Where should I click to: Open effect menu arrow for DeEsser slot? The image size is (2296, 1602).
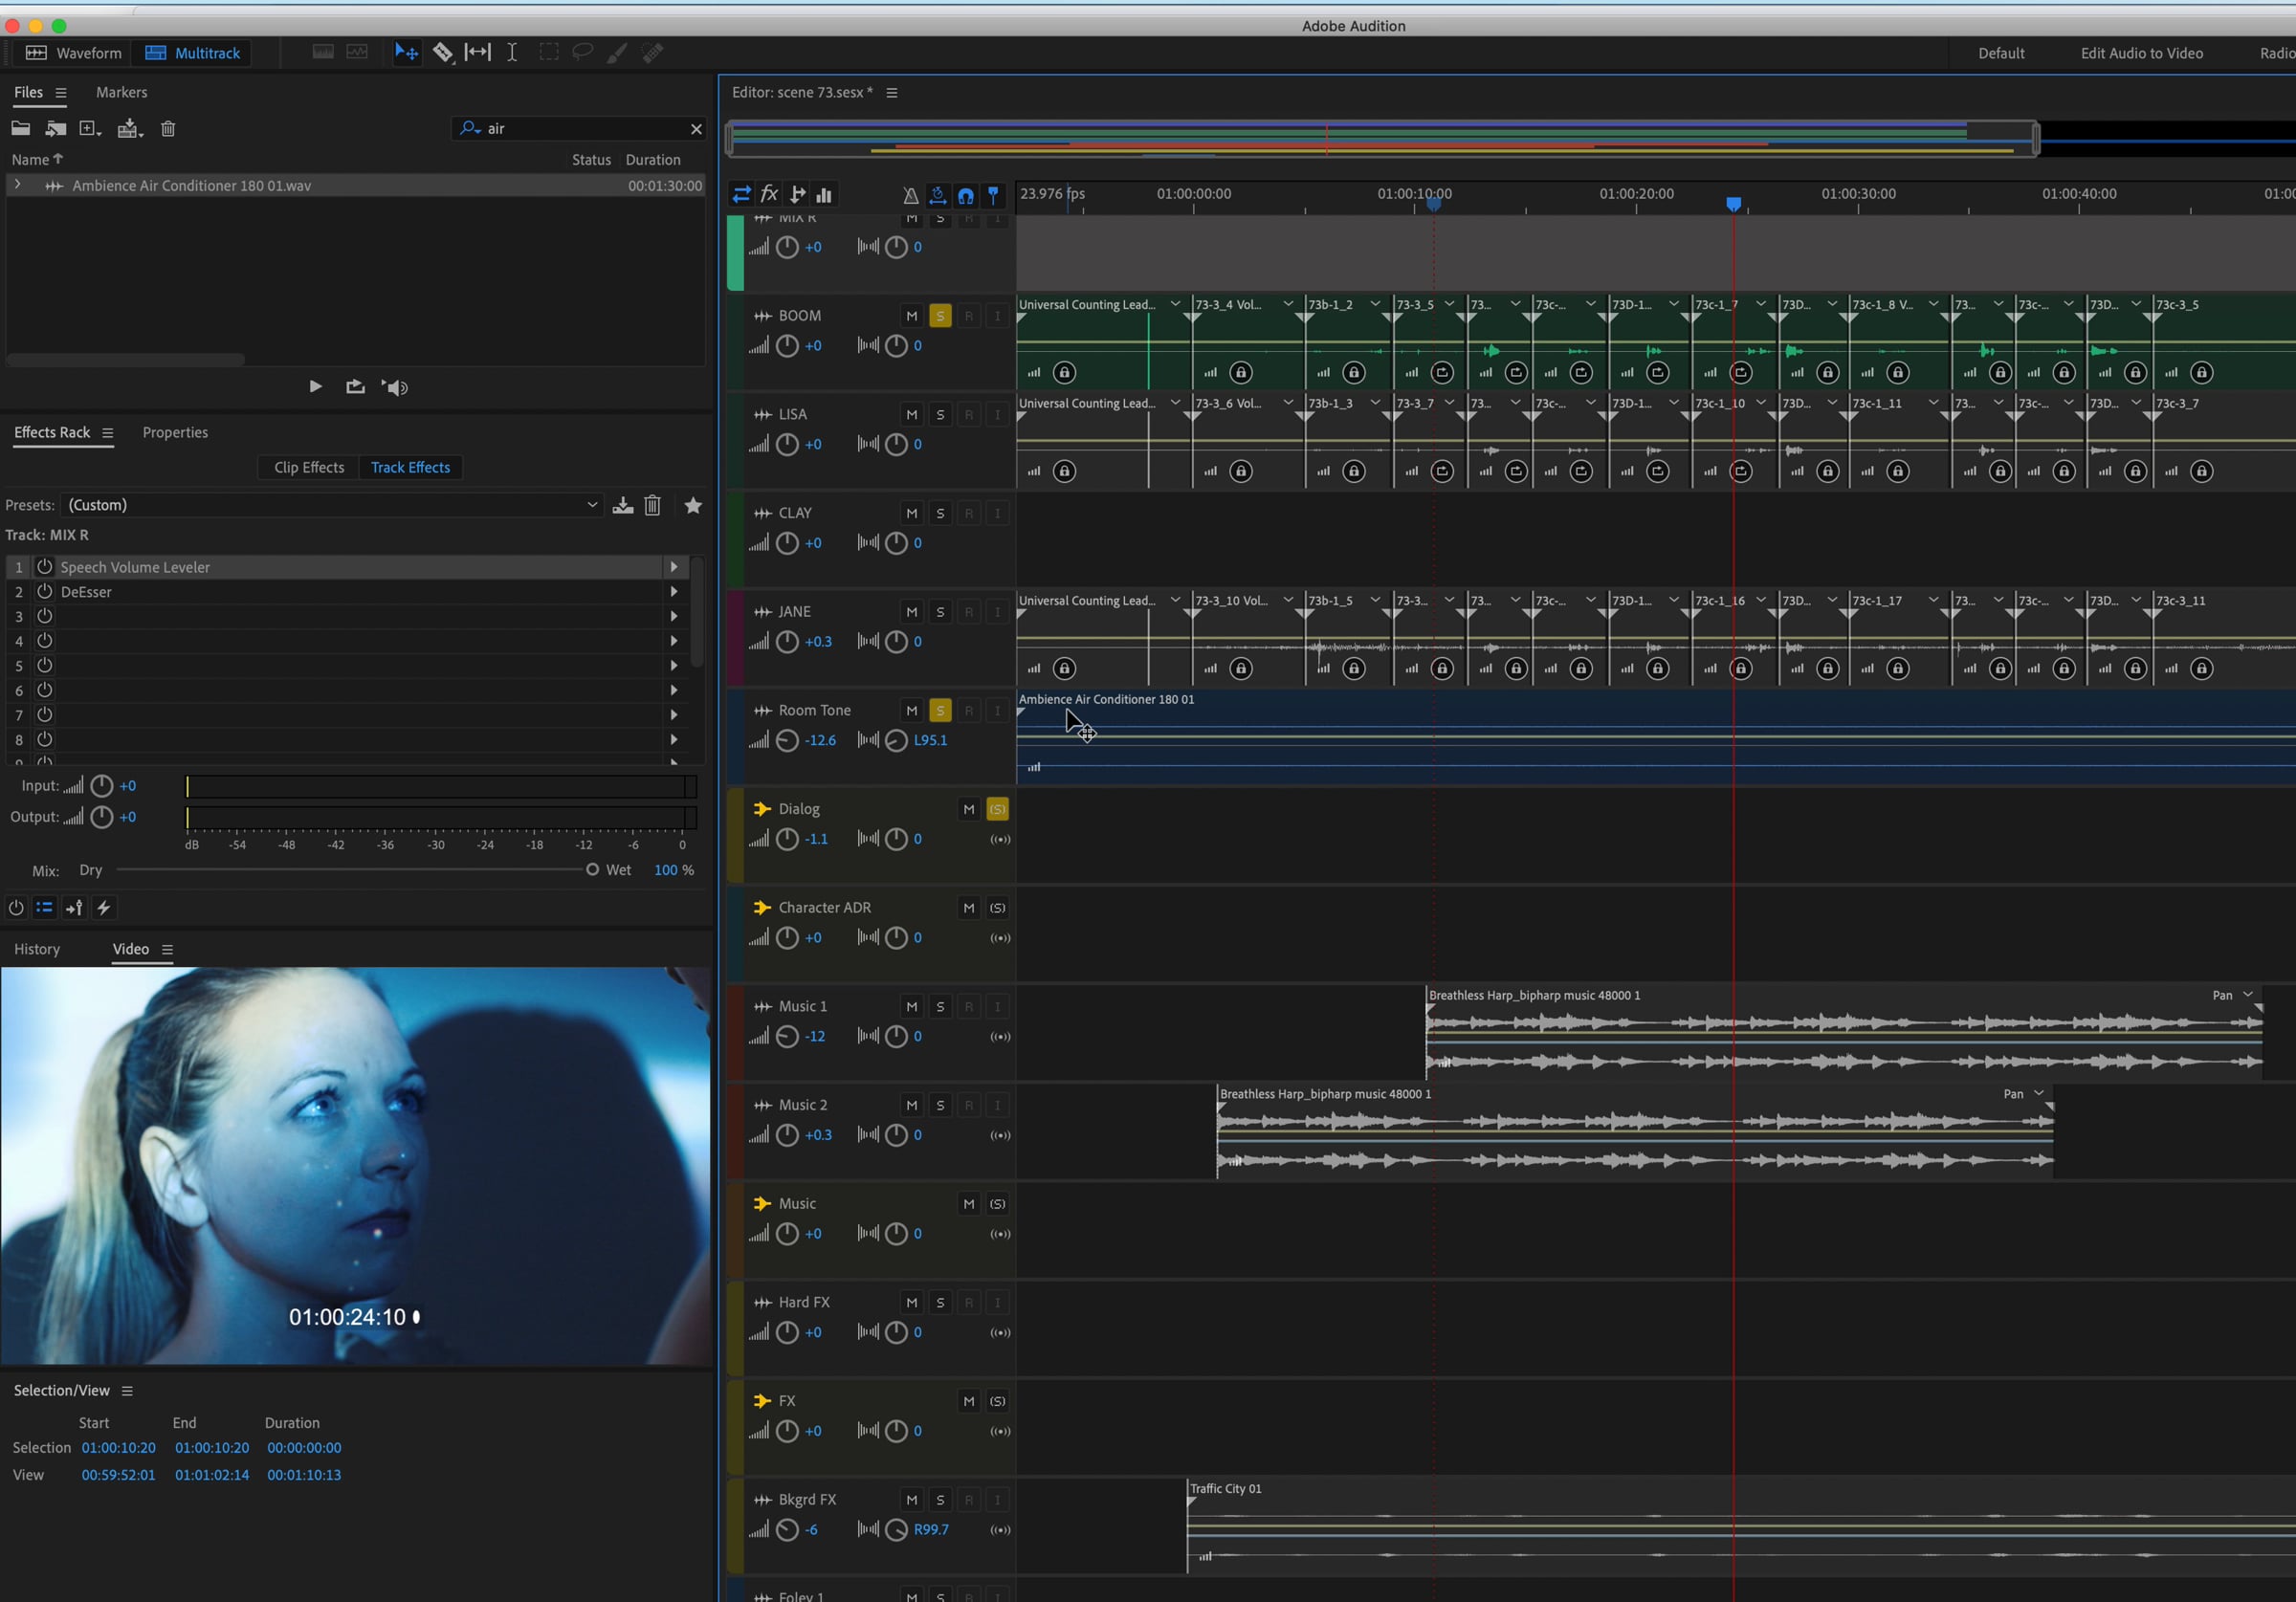pos(674,592)
